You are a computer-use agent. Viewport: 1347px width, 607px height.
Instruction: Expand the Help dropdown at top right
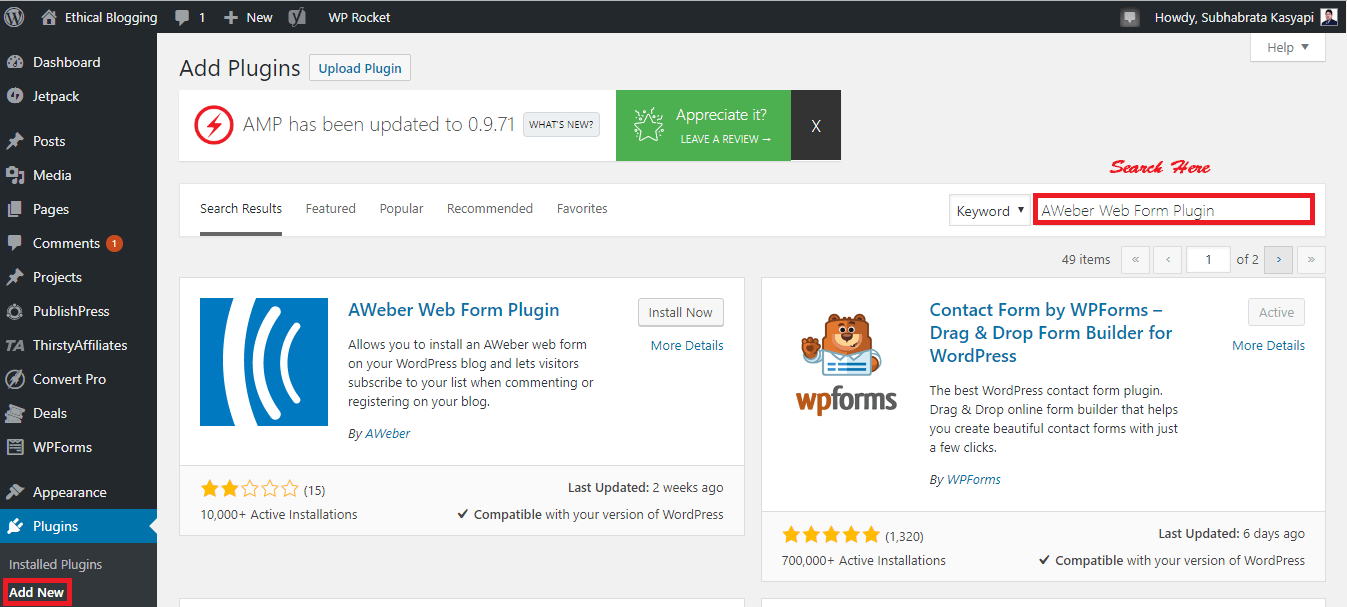(x=1286, y=47)
